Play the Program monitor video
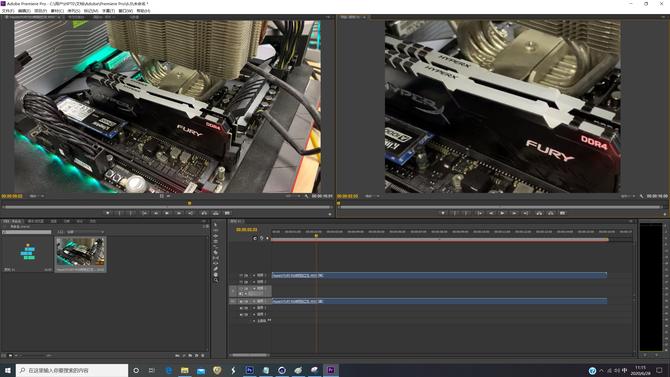670x377 pixels. click(502, 213)
